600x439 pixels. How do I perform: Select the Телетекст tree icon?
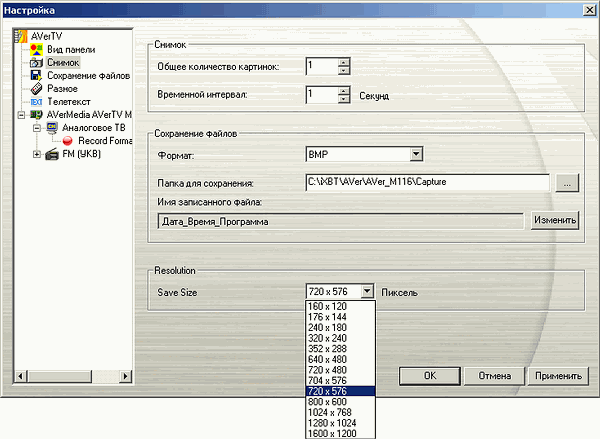pyautogui.click(x=36, y=102)
